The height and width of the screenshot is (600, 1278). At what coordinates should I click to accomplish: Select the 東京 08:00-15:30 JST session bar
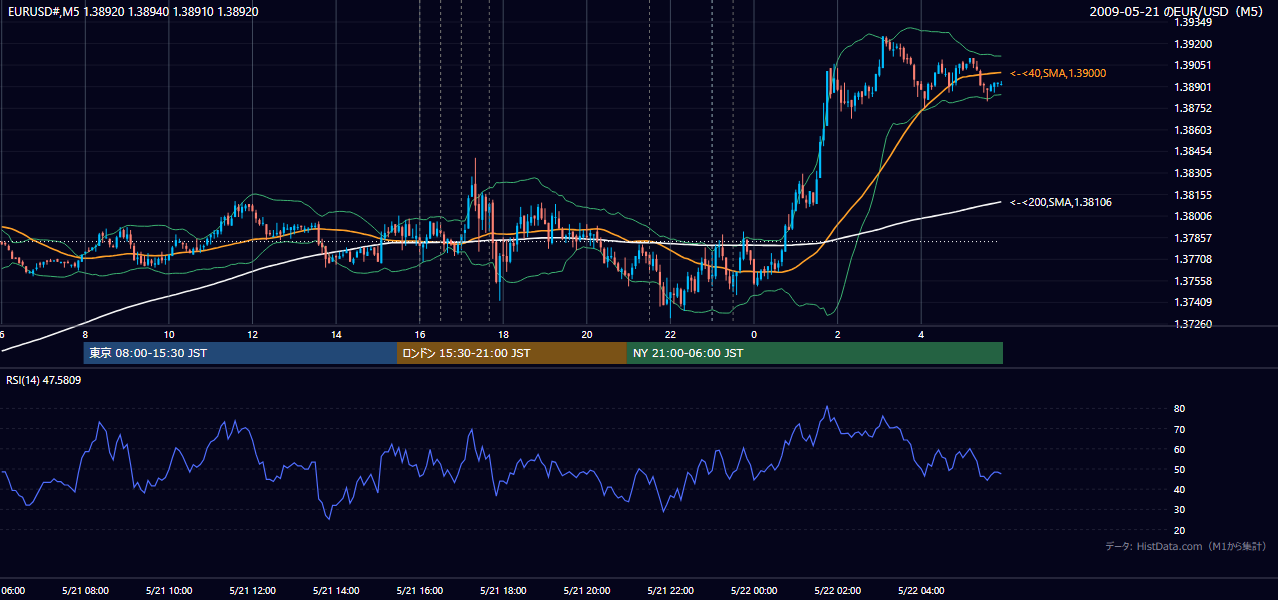[240, 353]
